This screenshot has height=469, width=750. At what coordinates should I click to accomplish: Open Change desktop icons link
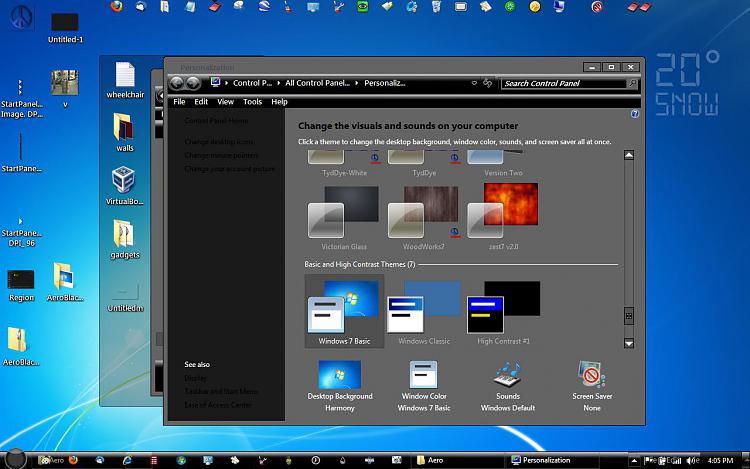[x=219, y=142]
